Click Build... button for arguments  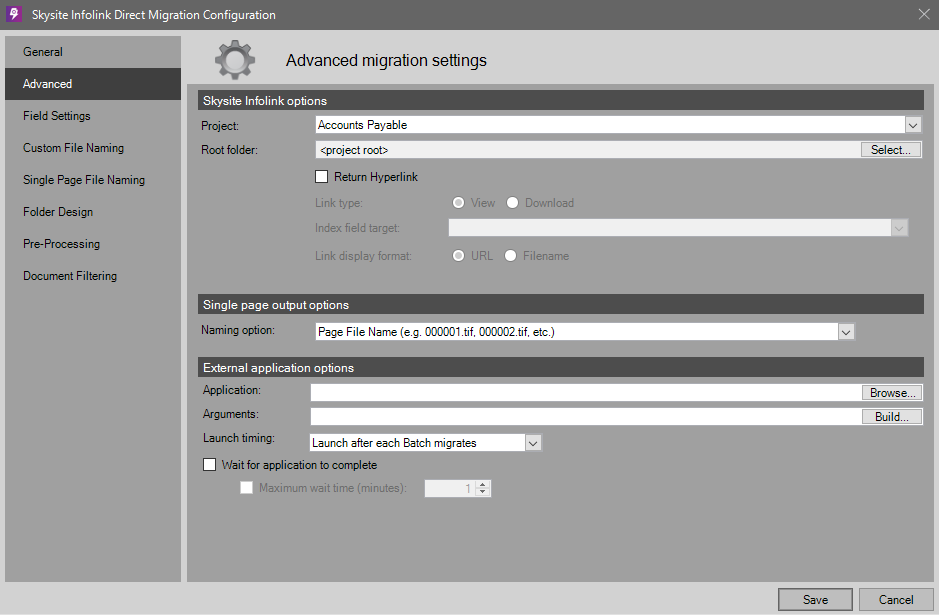pyautogui.click(x=892, y=417)
